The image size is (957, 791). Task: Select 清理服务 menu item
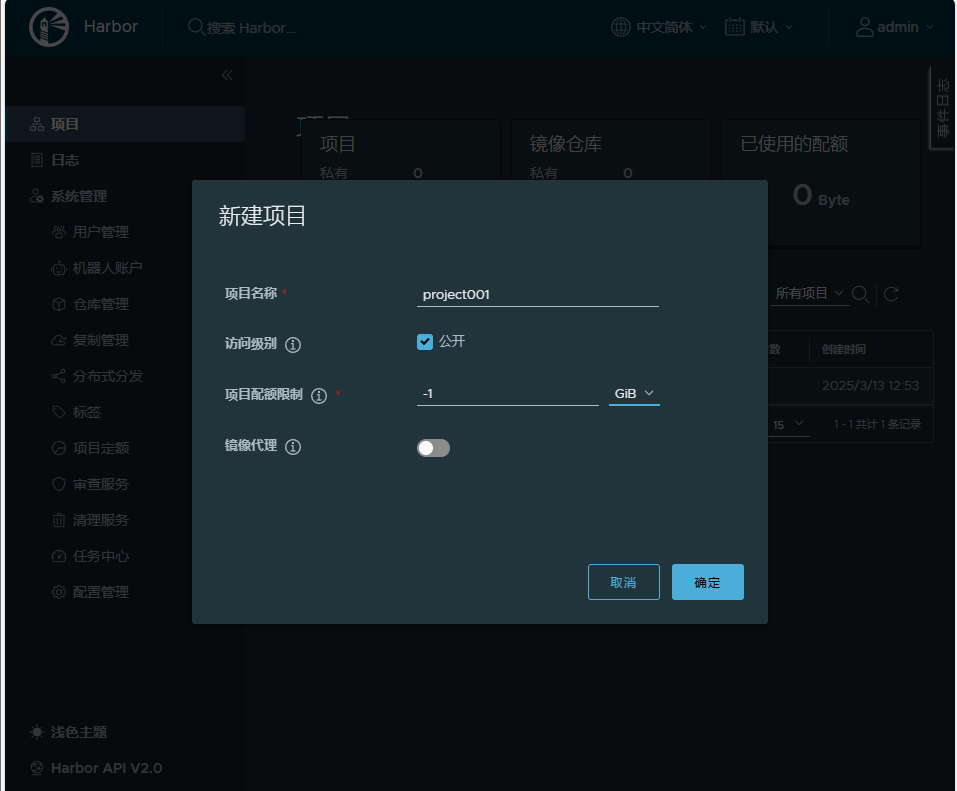click(101, 520)
